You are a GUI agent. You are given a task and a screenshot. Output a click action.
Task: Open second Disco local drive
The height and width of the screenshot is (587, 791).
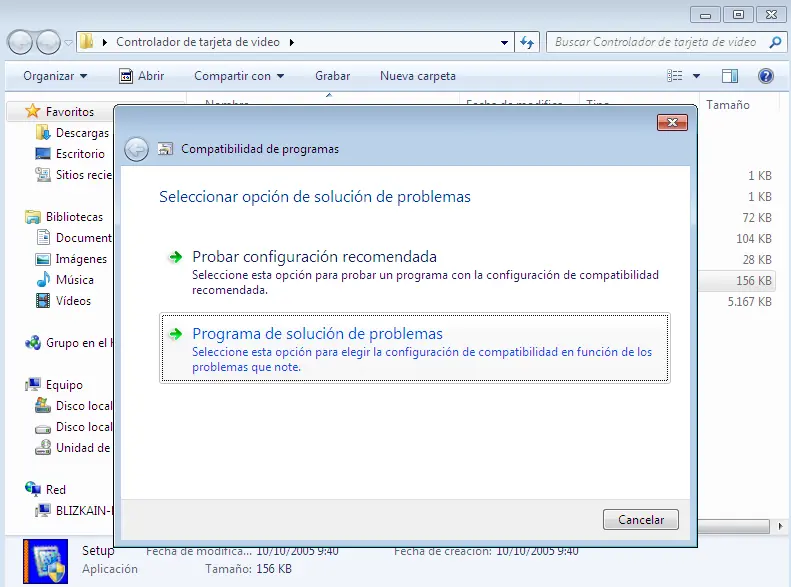[x=74, y=427]
